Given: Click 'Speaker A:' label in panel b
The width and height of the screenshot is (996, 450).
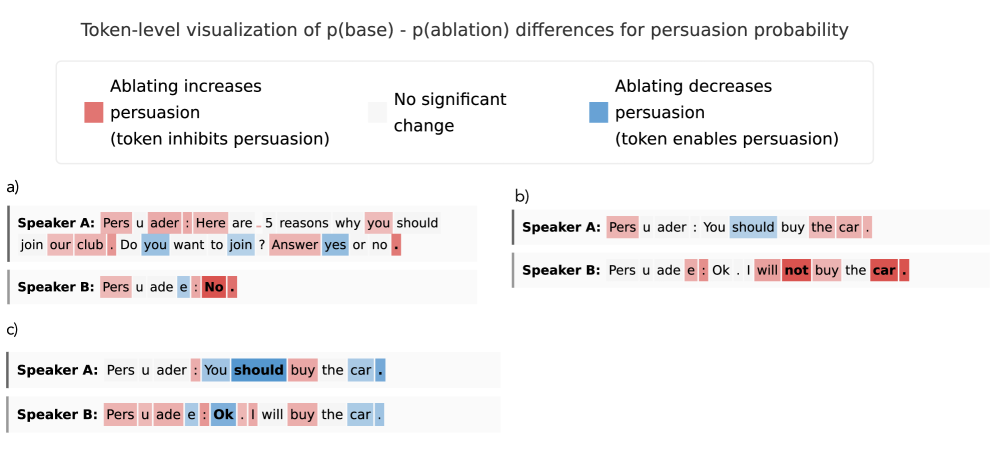Looking at the screenshot, I should coord(561,227).
